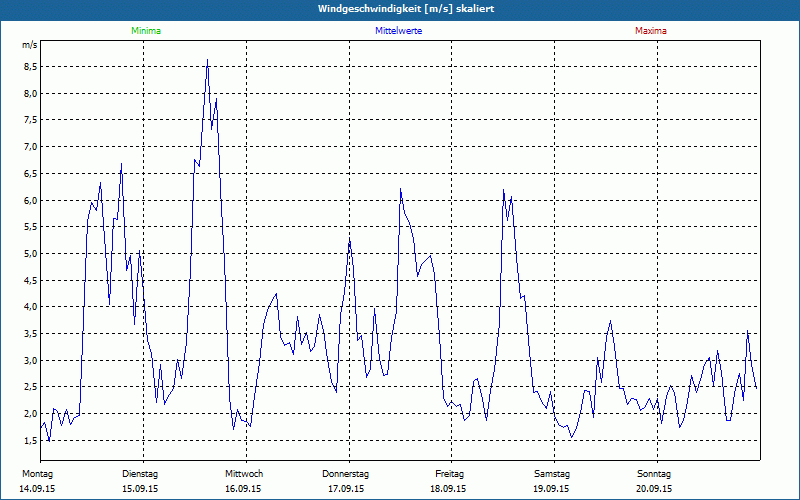Click the 5,5 y-axis value
The width and height of the screenshot is (800, 500).
pyautogui.click(x=29, y=227)
